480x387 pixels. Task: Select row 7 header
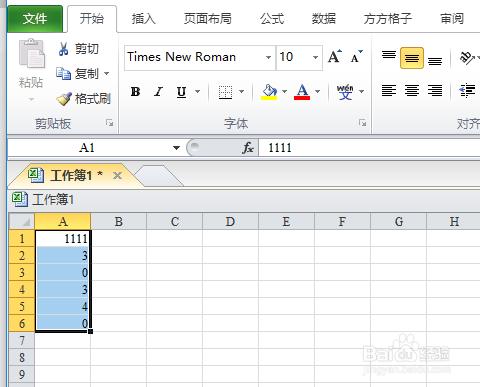(22, 340)
